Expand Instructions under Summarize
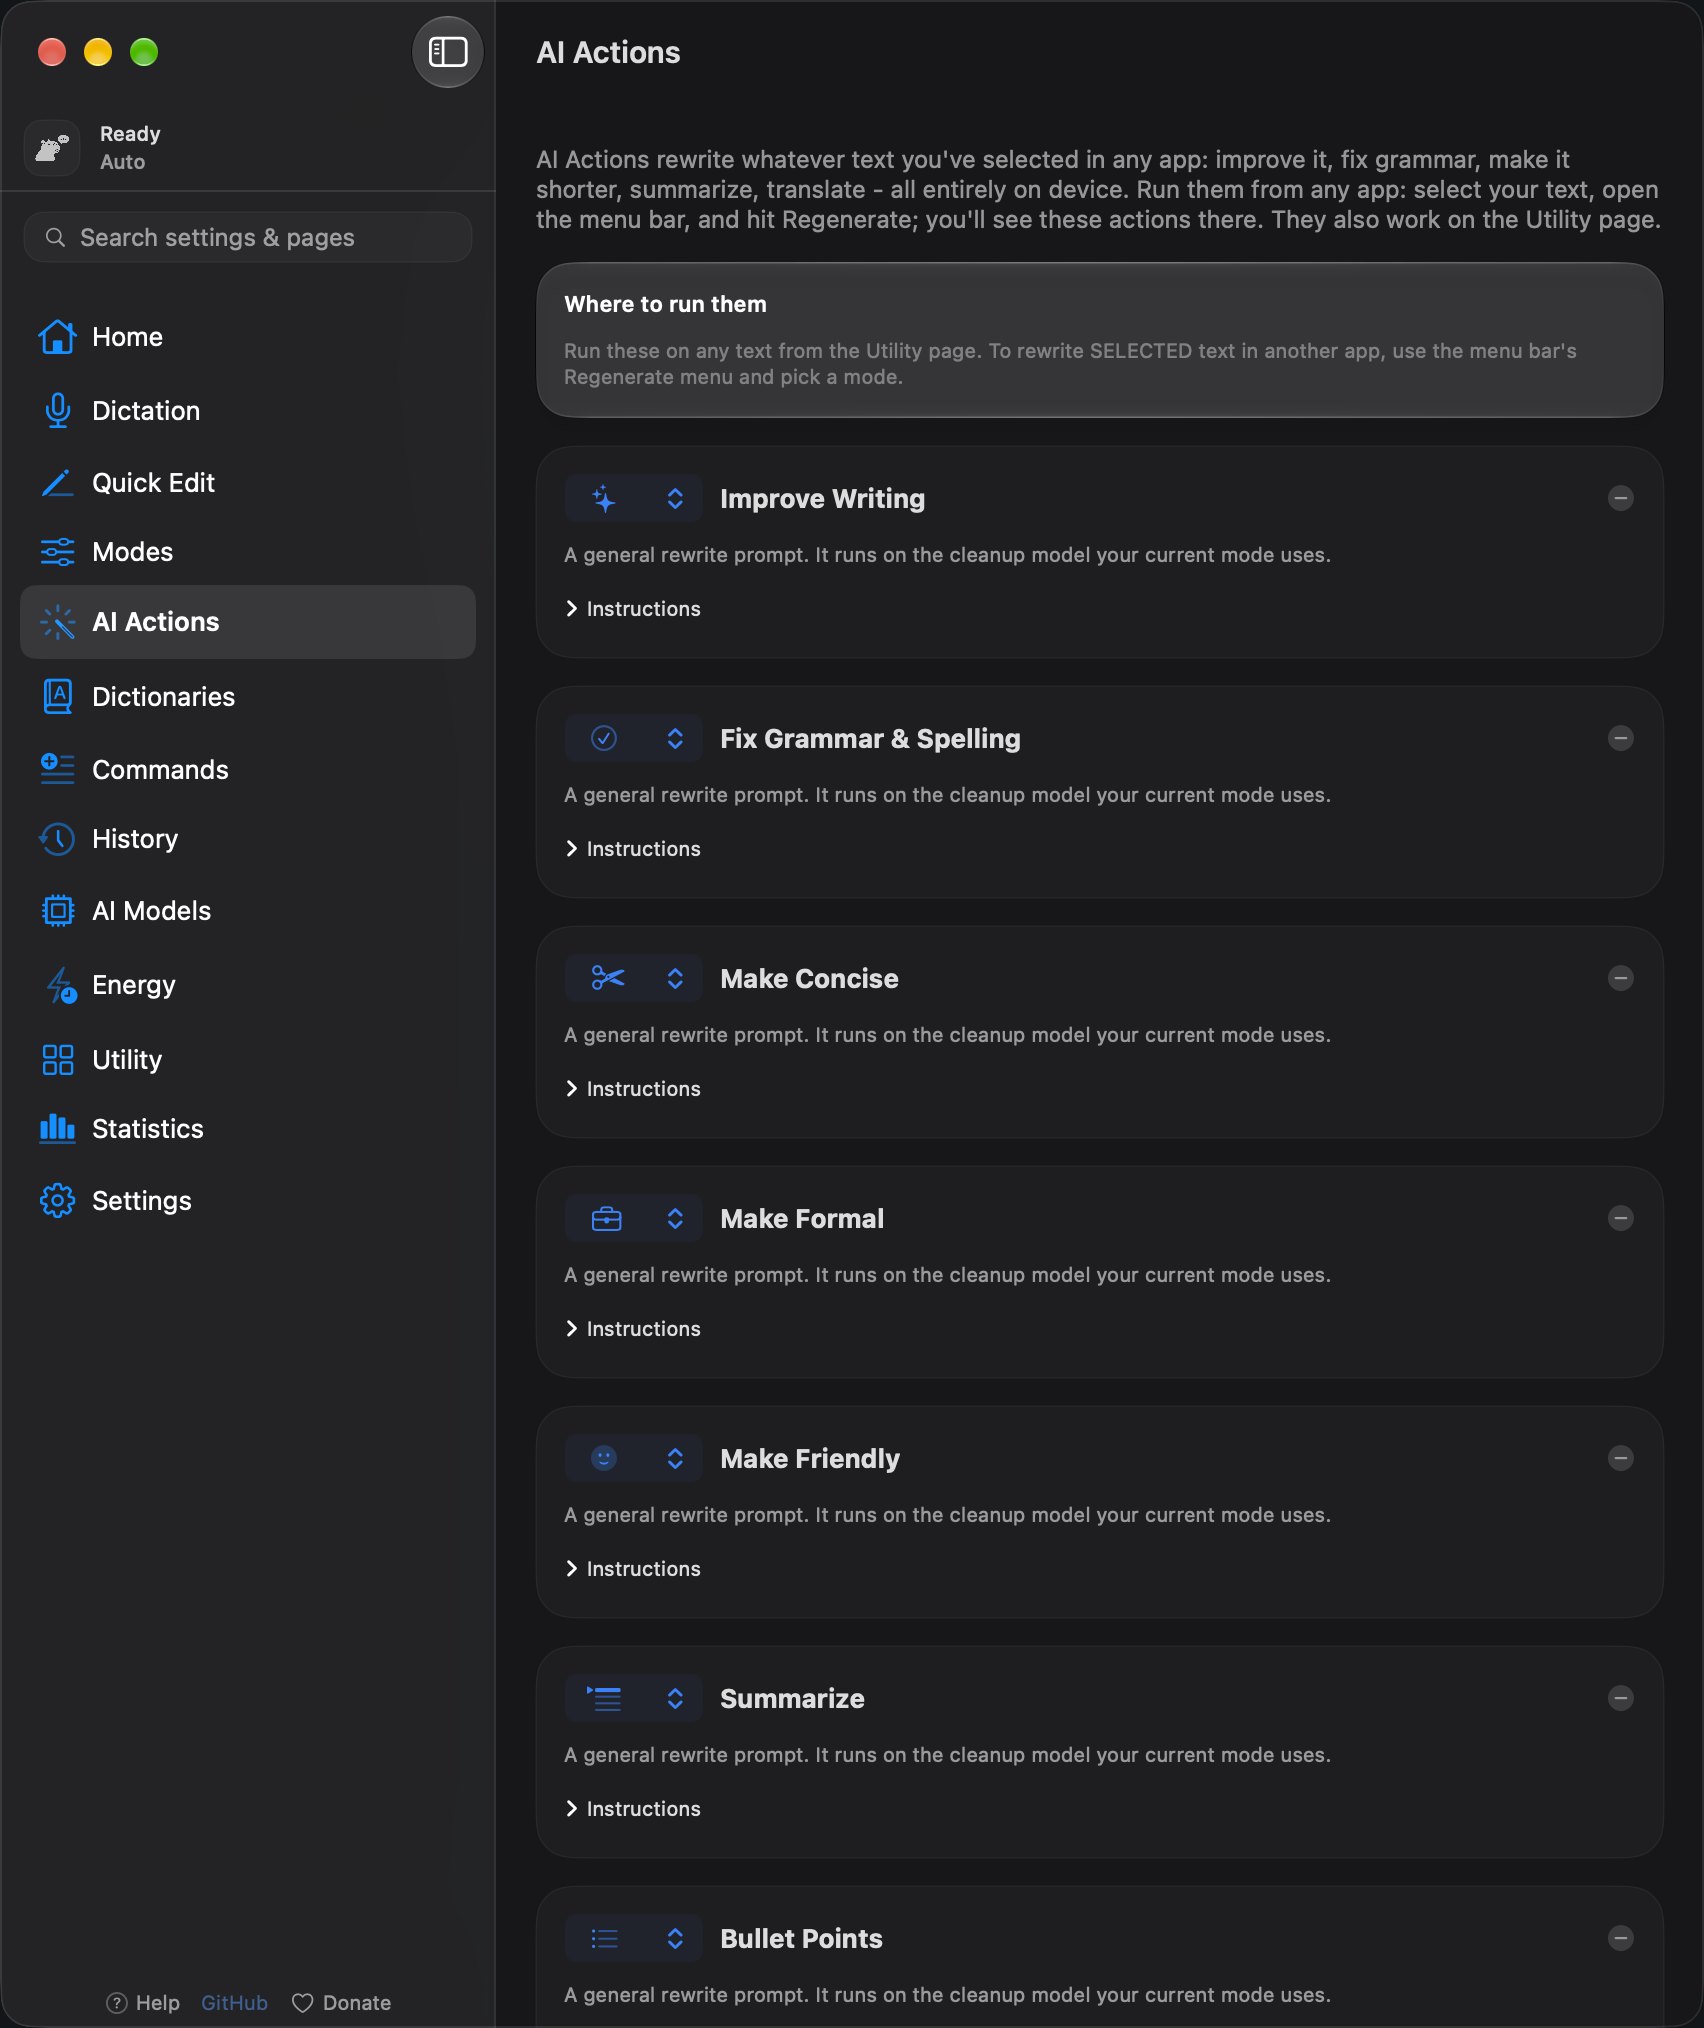Viewport: 1704px width, 2028px height. 633,1809
